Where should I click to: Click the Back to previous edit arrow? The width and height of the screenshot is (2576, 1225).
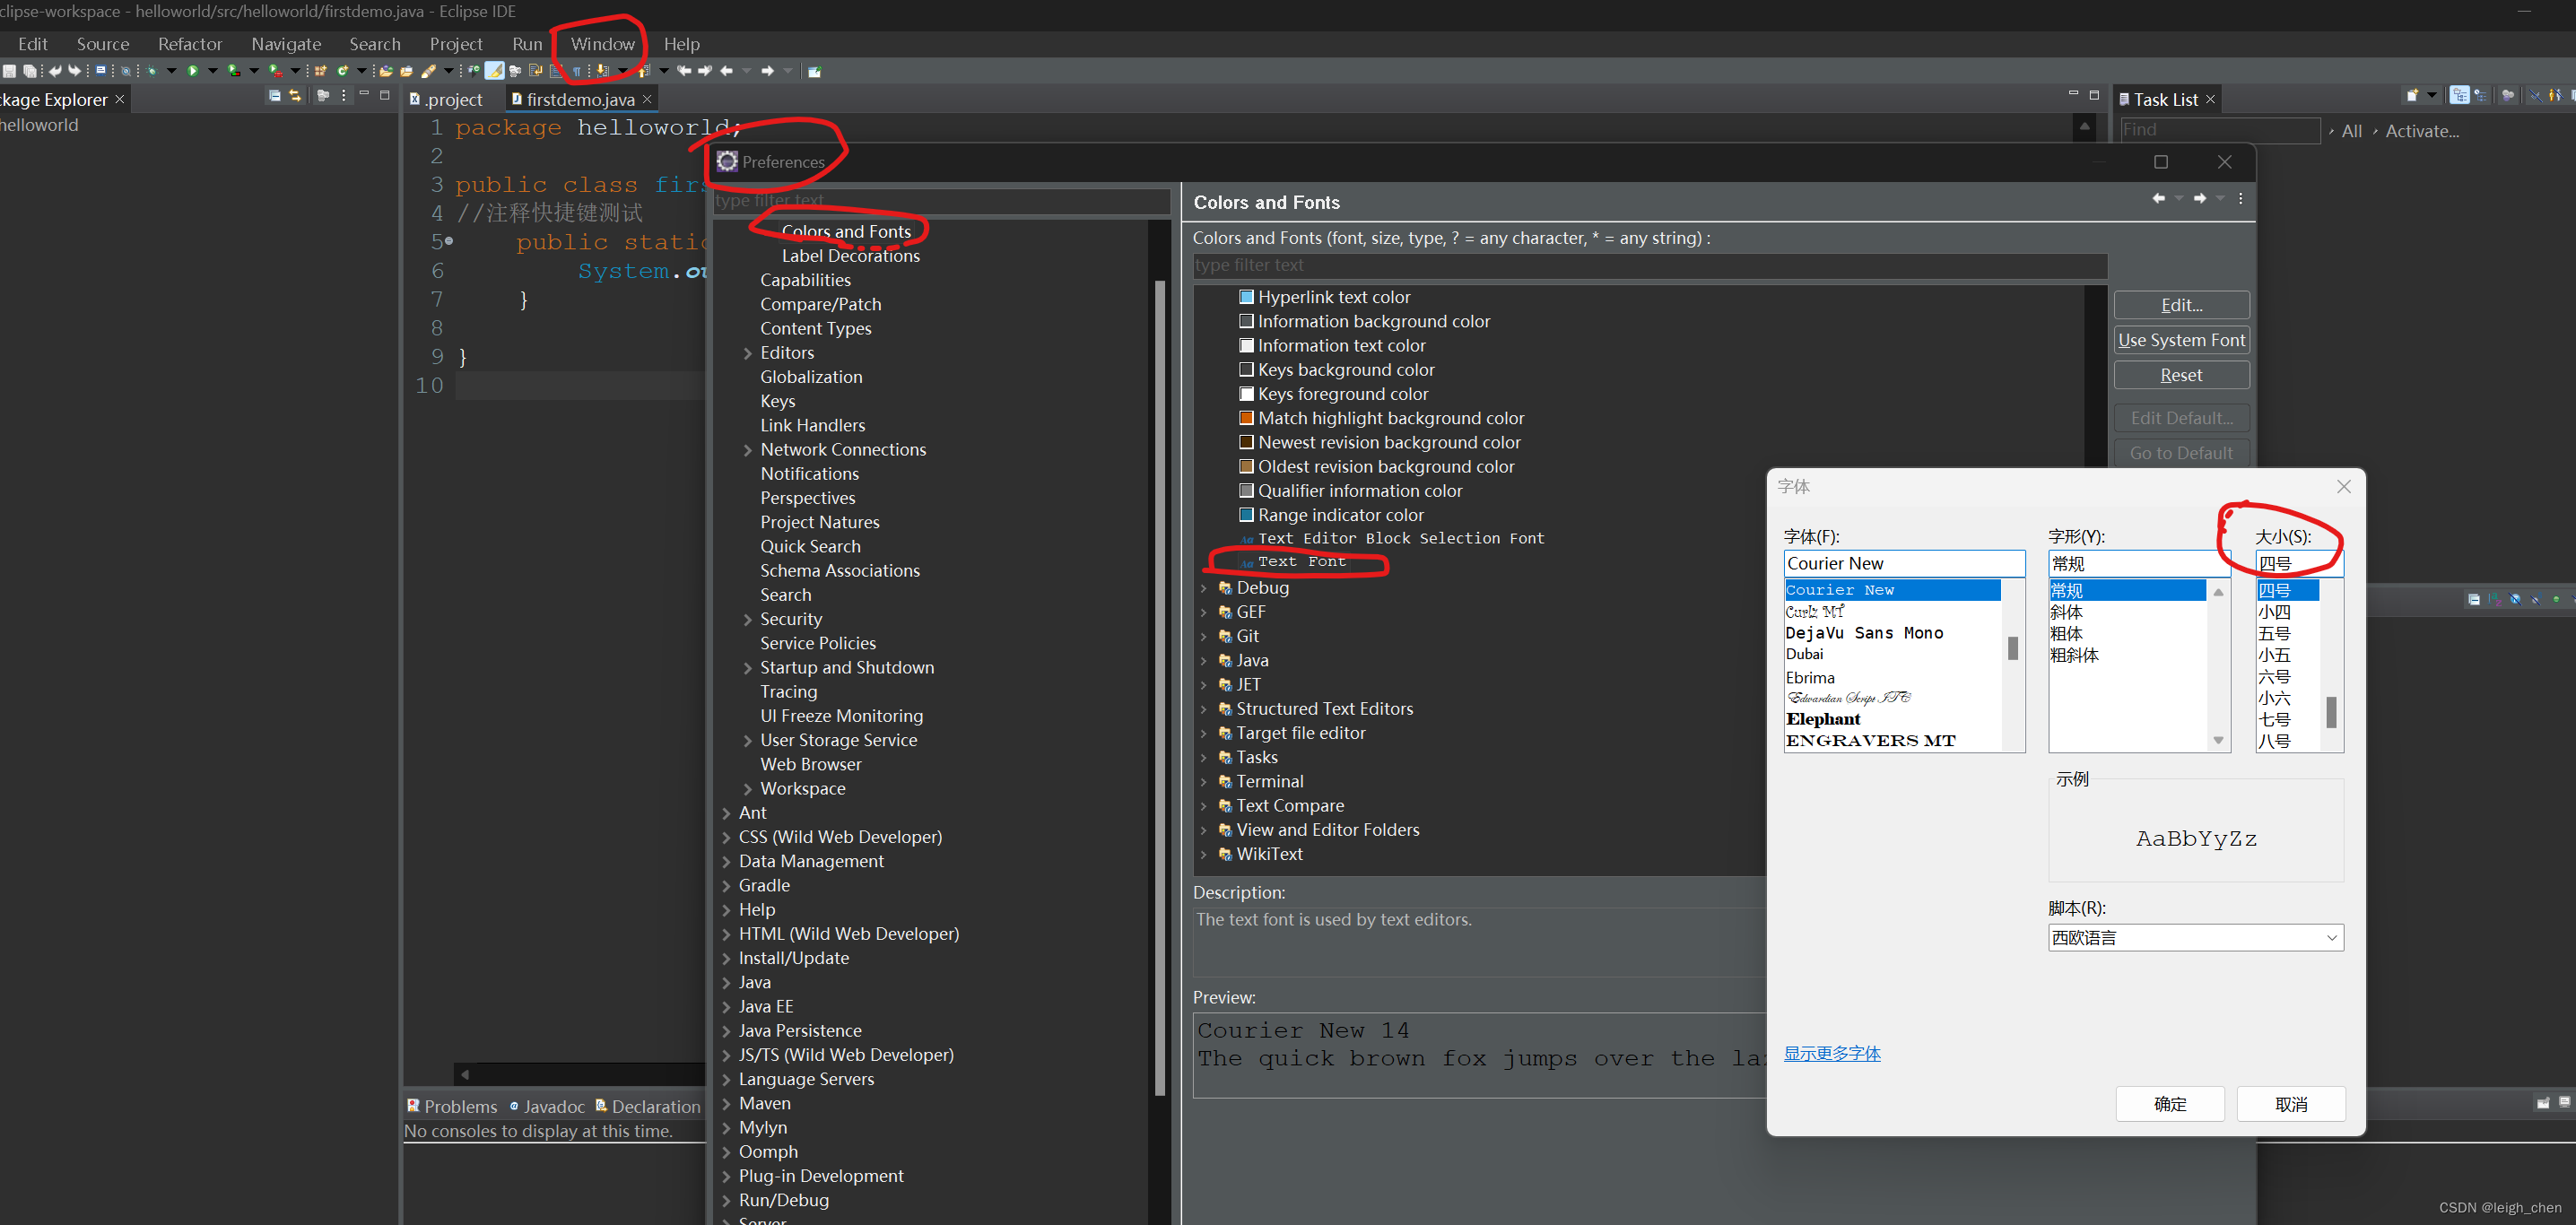(684, 71)
